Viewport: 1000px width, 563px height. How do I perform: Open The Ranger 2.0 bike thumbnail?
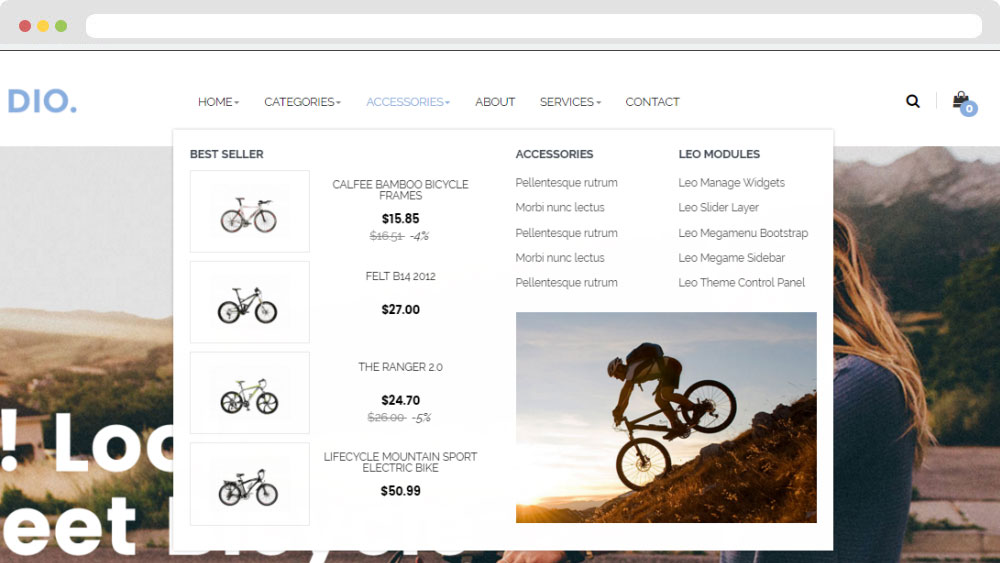[x=249, y=393]
